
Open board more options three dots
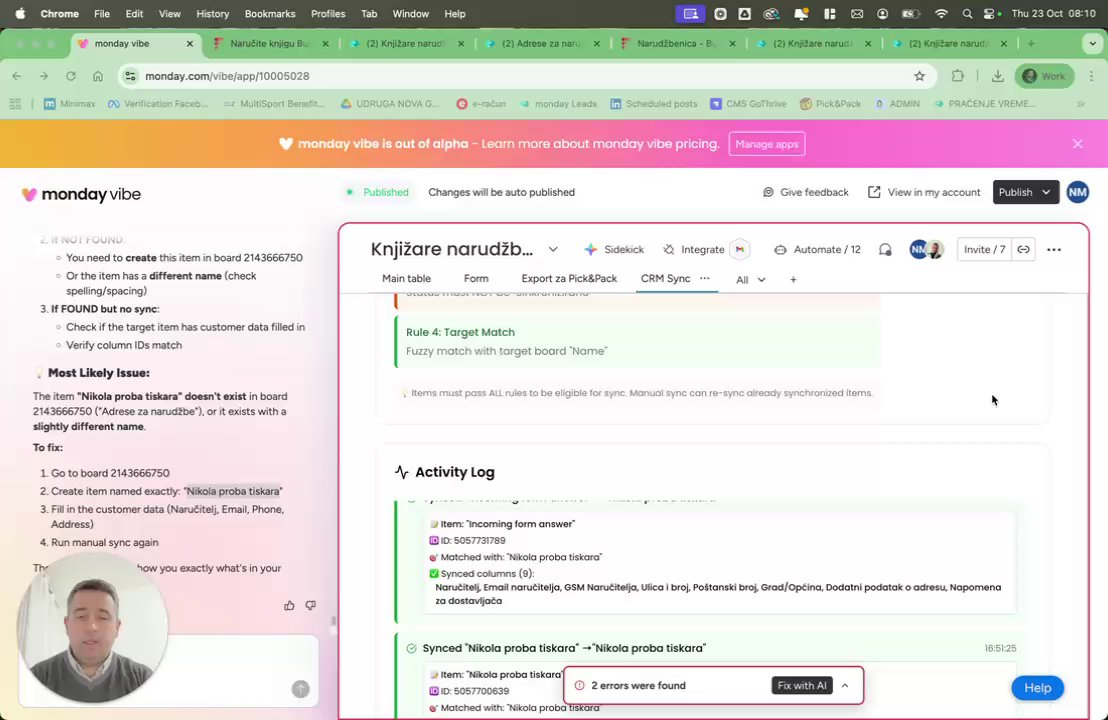click(1054, 249)
